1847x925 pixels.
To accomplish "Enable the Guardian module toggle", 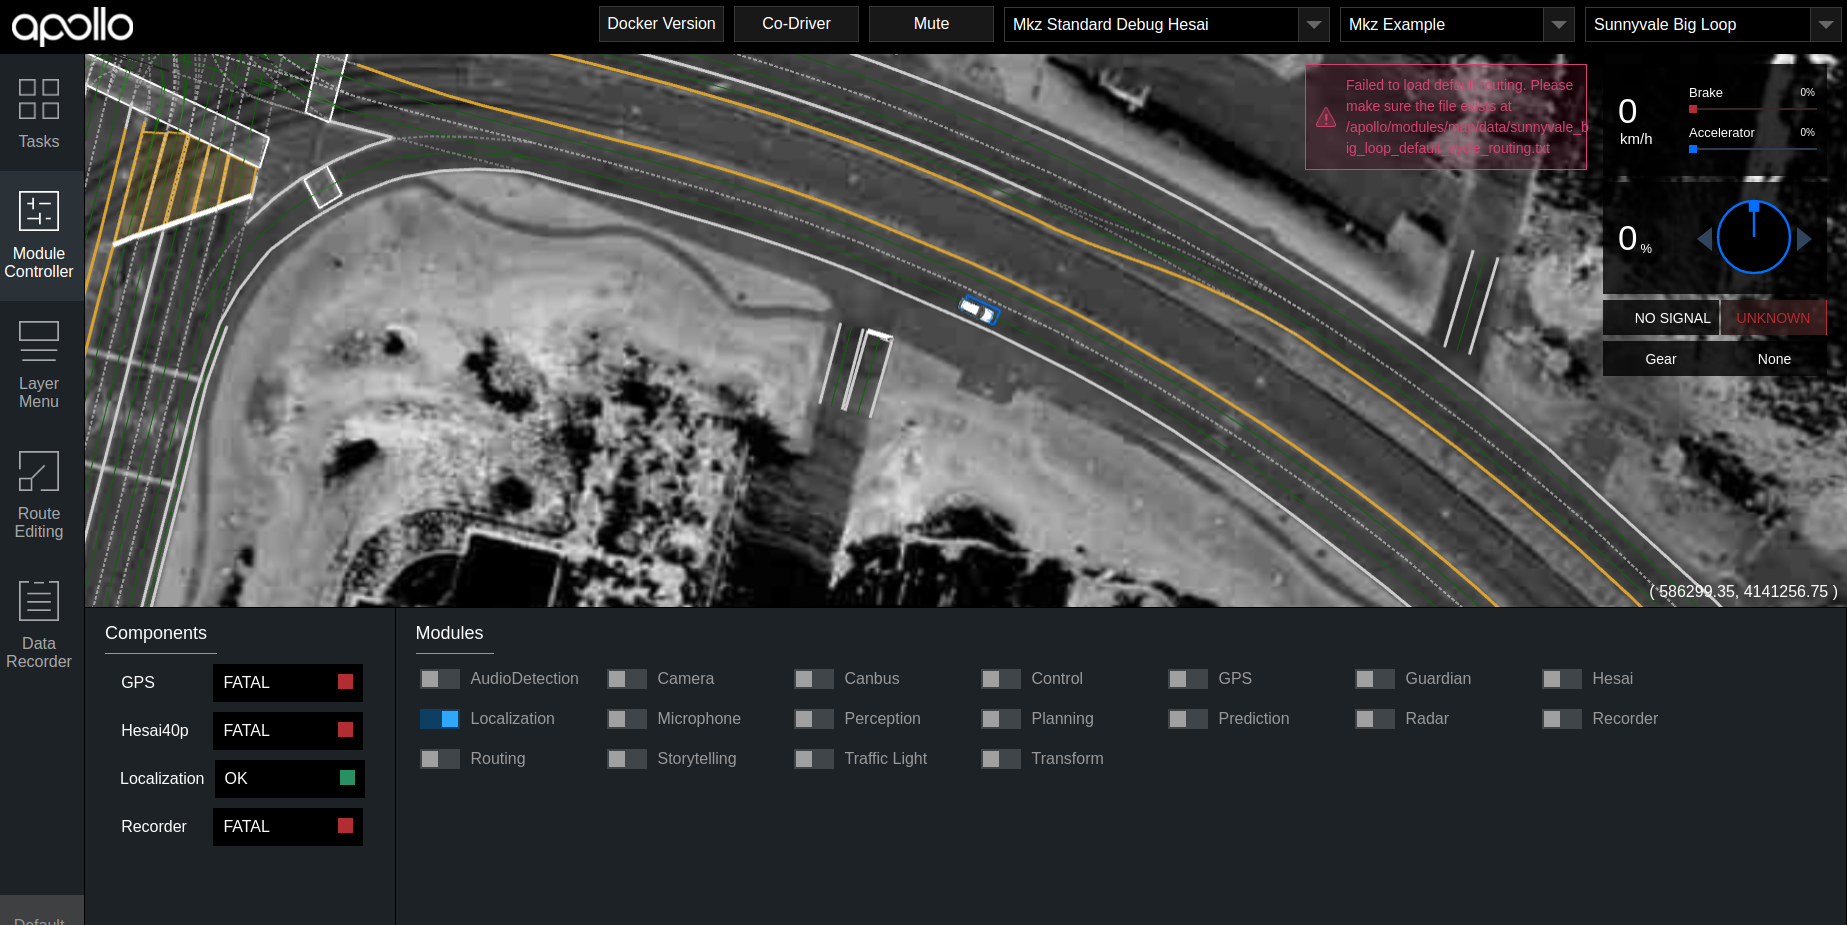I will (1375, 679).
